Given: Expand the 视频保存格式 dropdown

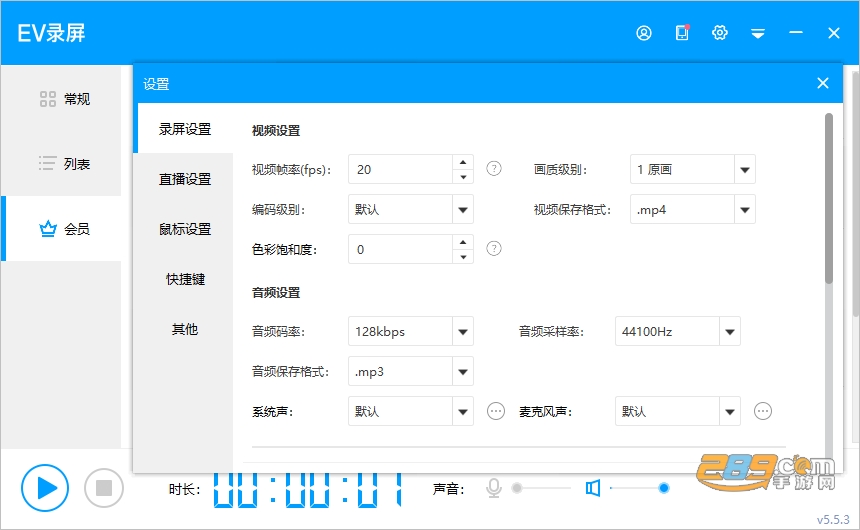Looking at the screenshot, I should coord(744,210).
